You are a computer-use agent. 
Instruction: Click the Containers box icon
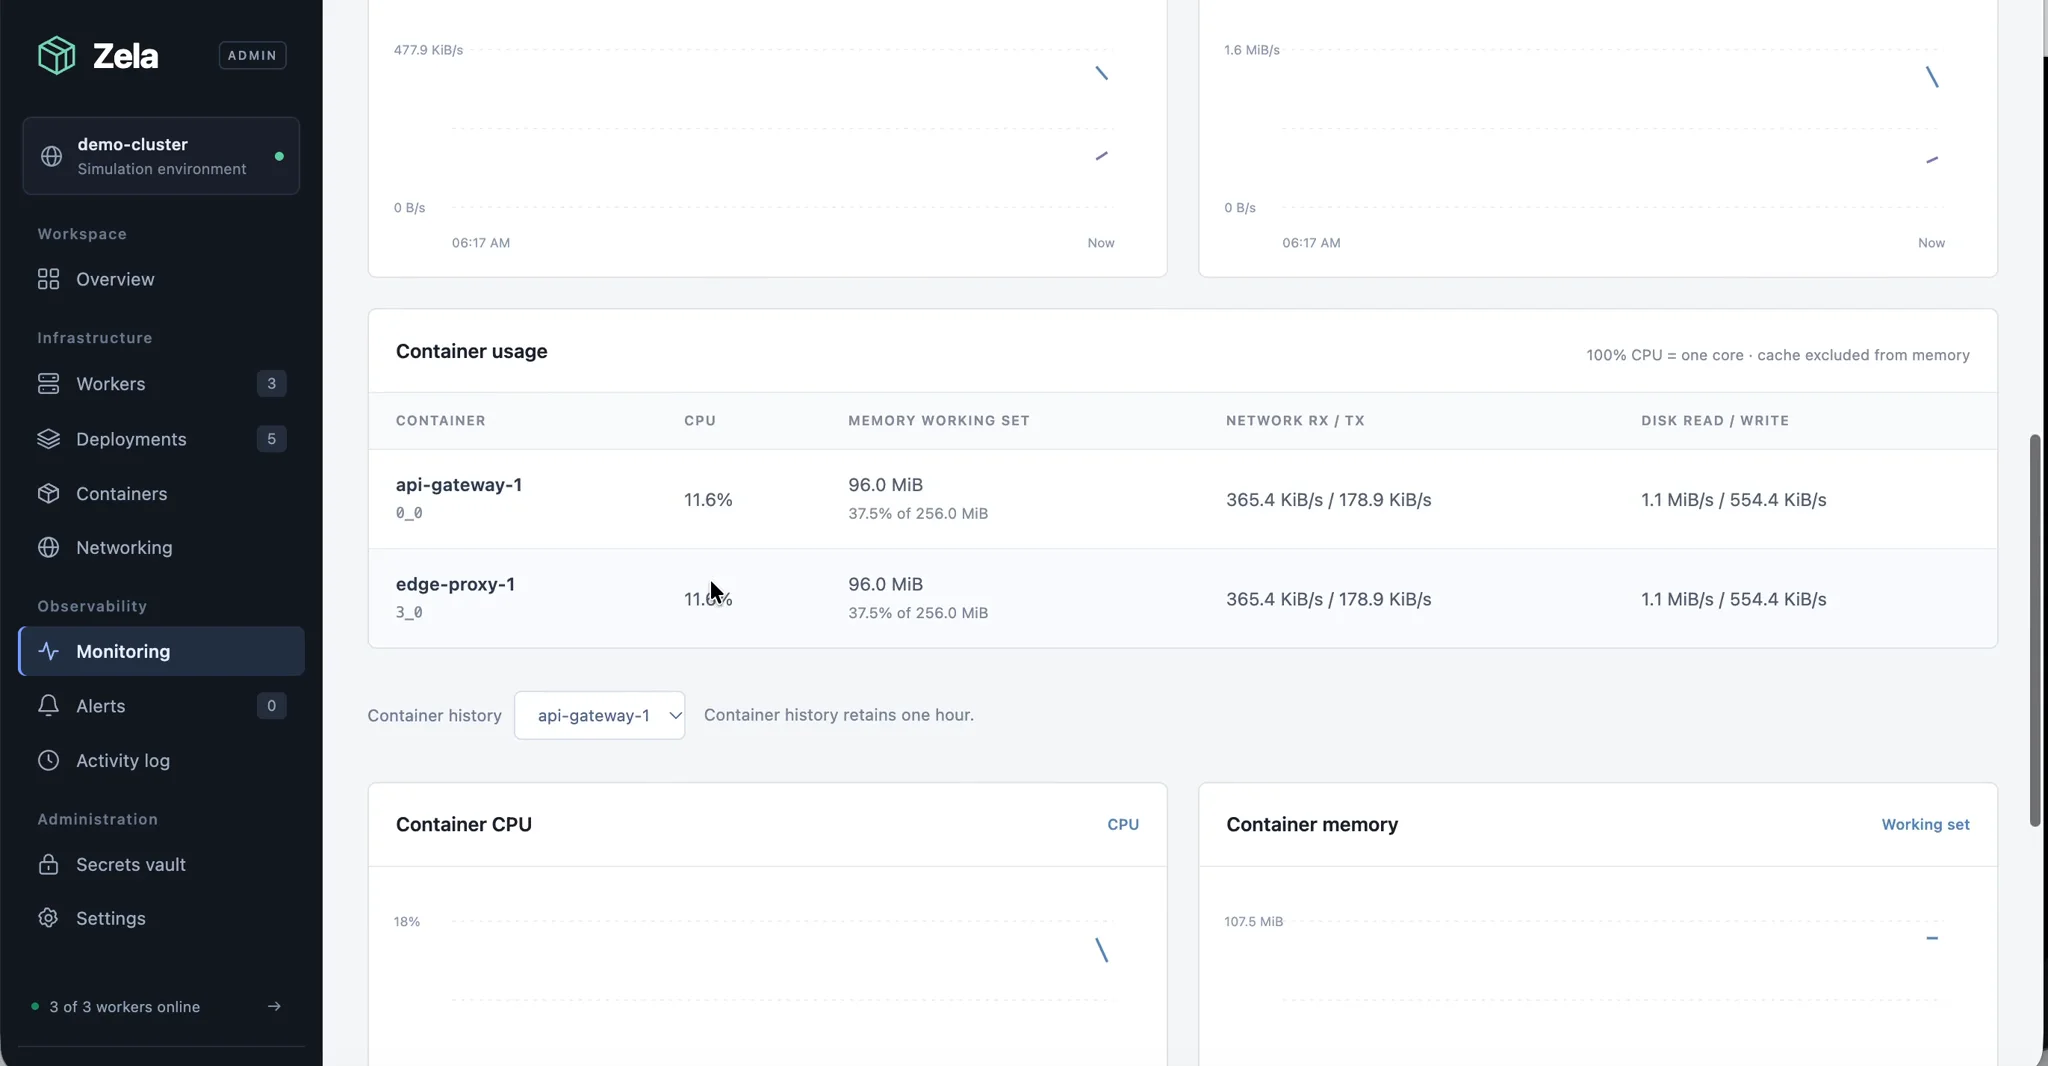click(48, 494)
